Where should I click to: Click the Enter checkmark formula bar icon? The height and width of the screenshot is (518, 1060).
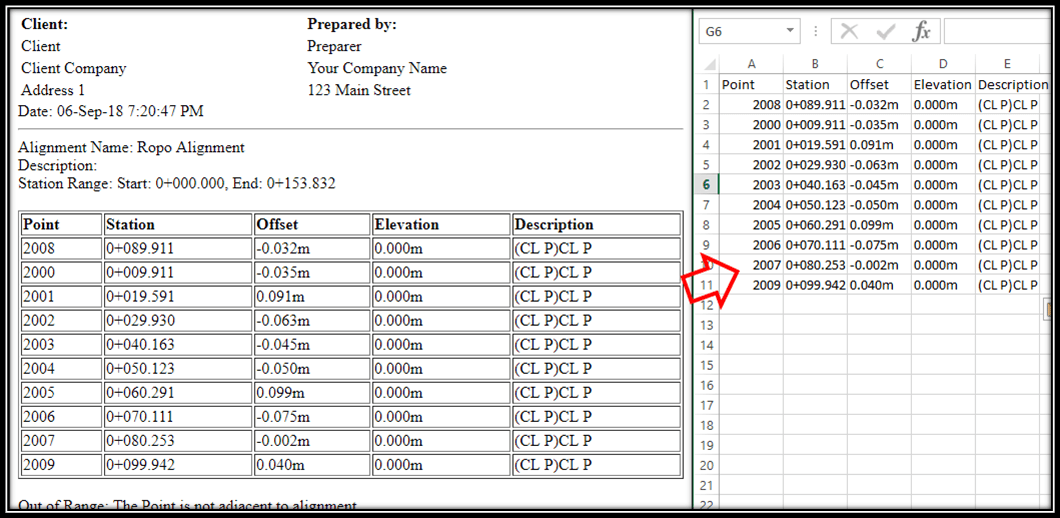[885, 31]
